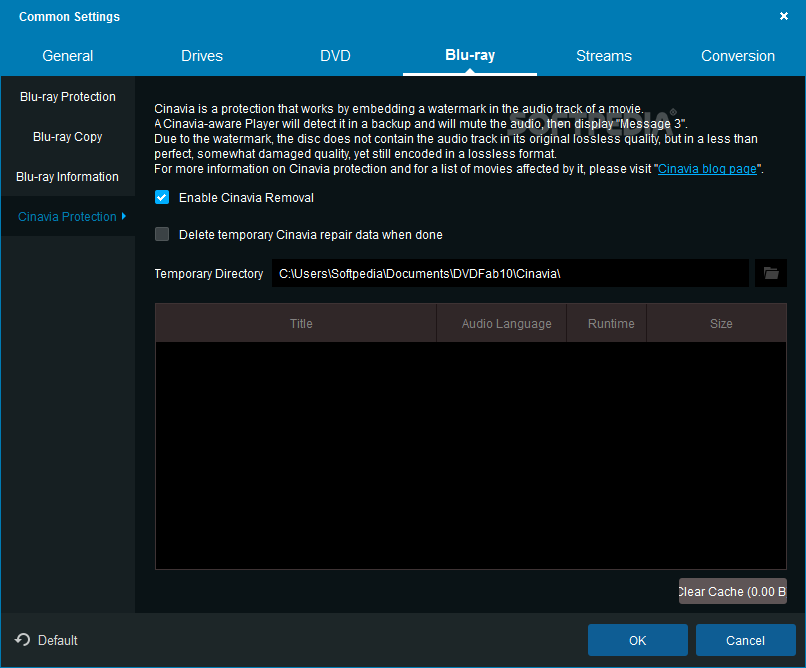Switch to the Conversion tab

click(x=738, y=55)
